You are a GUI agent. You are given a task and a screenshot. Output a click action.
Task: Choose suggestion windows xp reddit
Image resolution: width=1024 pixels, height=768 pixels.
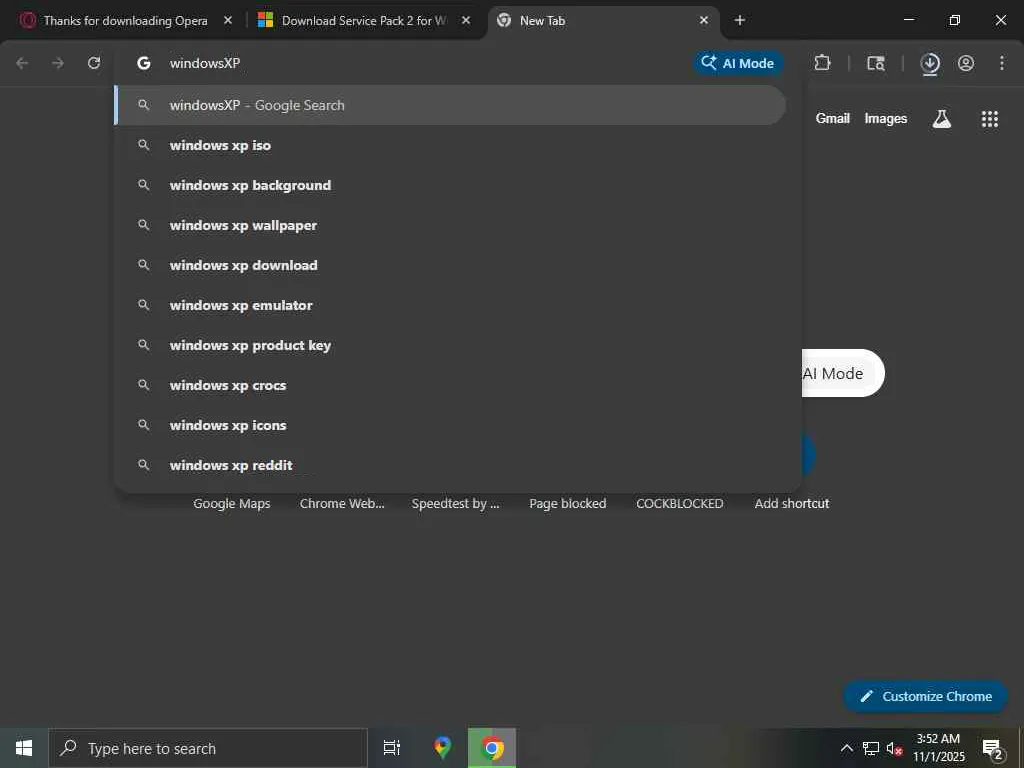coord(450,465)
